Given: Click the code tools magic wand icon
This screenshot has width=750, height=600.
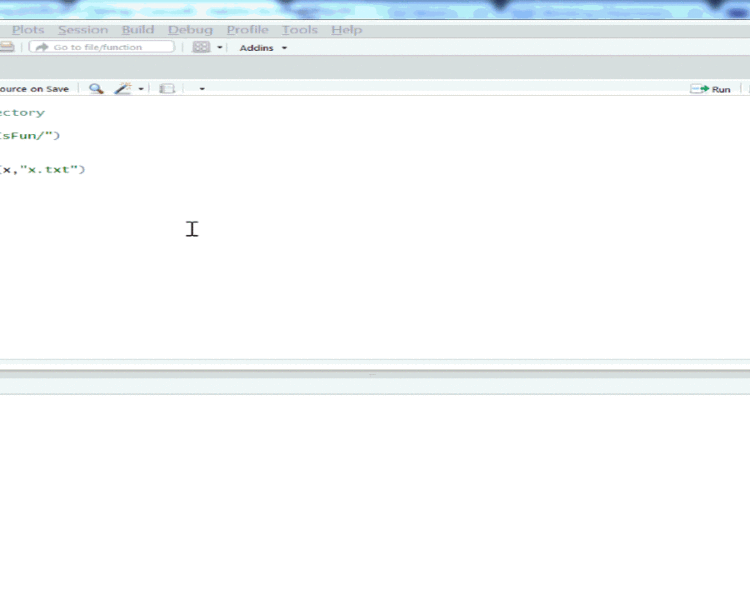Looking at the screenshot, I should tap(122, 89).
